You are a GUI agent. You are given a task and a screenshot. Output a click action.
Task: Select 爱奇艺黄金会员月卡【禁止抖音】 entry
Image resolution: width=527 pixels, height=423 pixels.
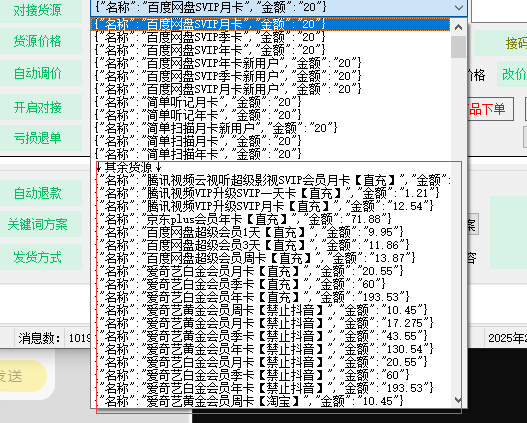point(271,323)
